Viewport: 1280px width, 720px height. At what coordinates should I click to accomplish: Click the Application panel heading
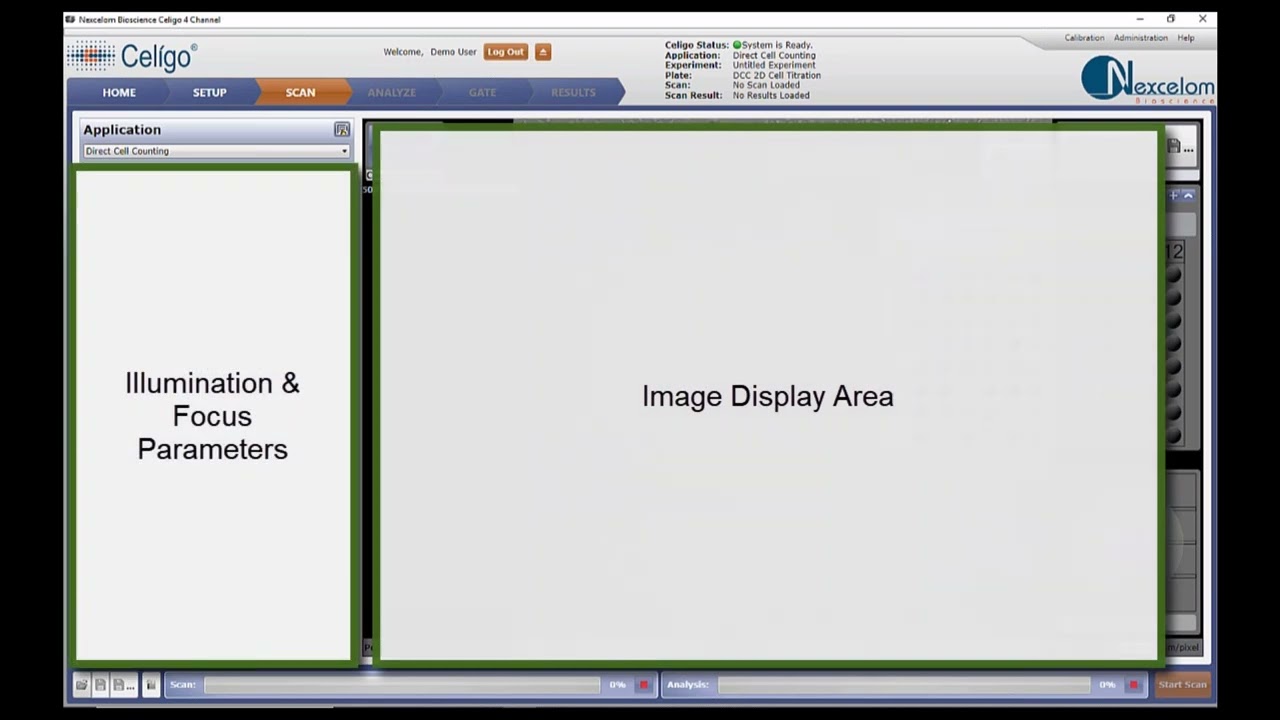(122, 130)
